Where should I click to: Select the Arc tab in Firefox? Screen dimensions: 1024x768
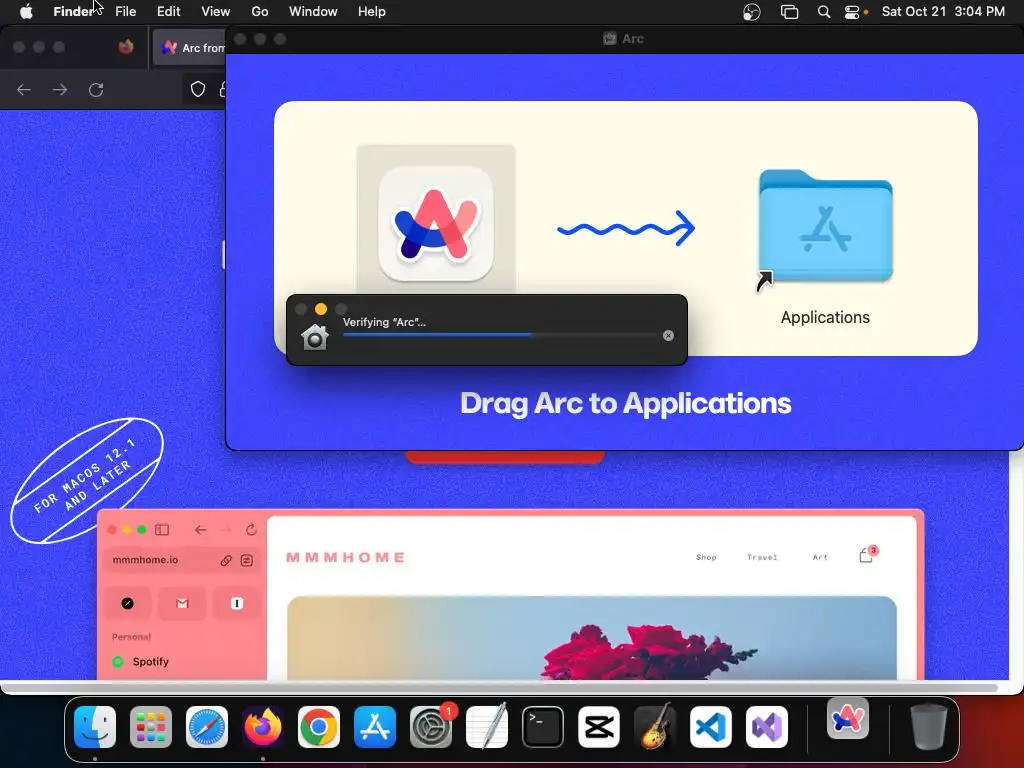[x=189, y=48]
